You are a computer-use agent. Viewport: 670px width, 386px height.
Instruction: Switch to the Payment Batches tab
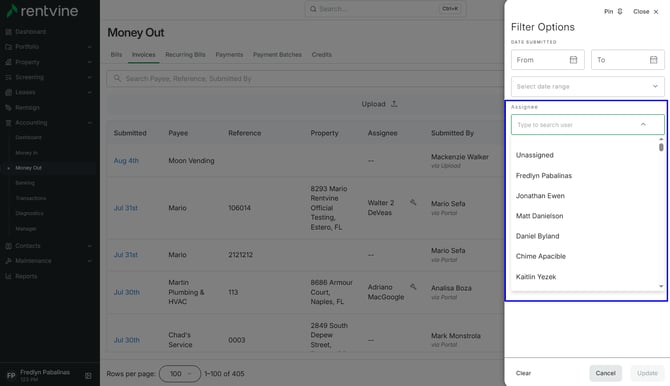277,55
